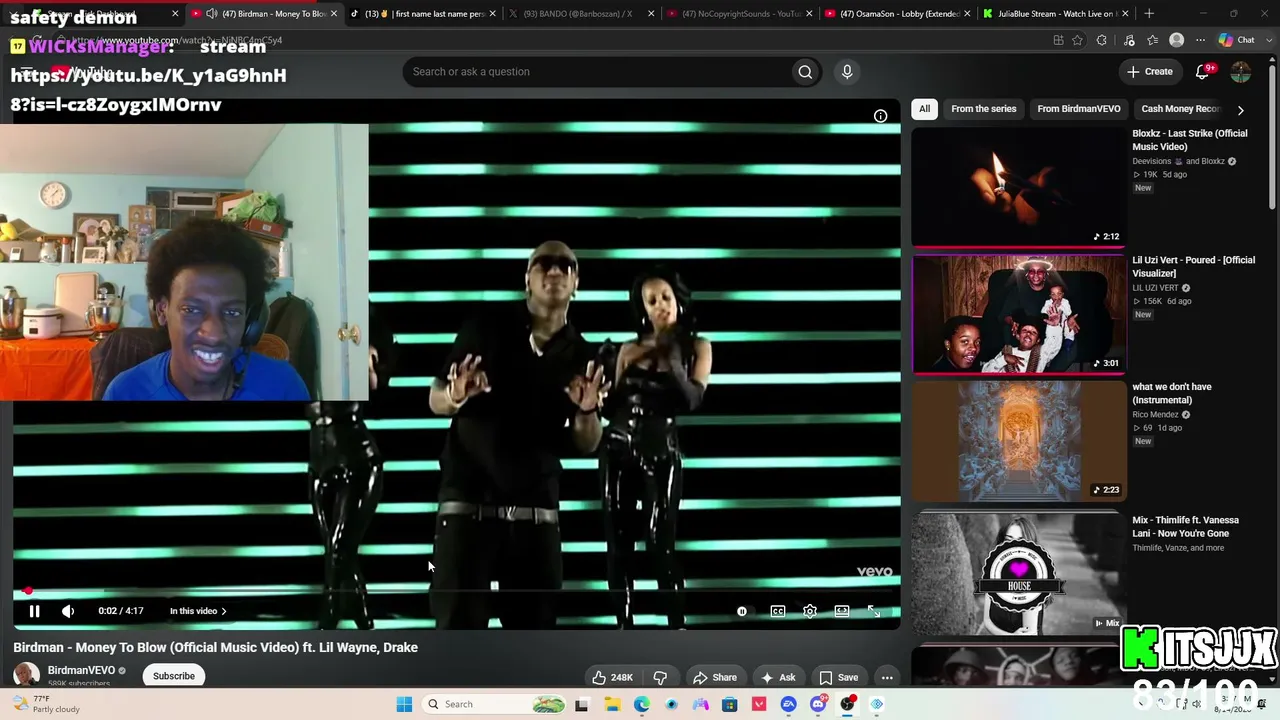The image size is (1280, 720).
Task: Open the weather widget showing 77°F
Action: click(45, 704)
